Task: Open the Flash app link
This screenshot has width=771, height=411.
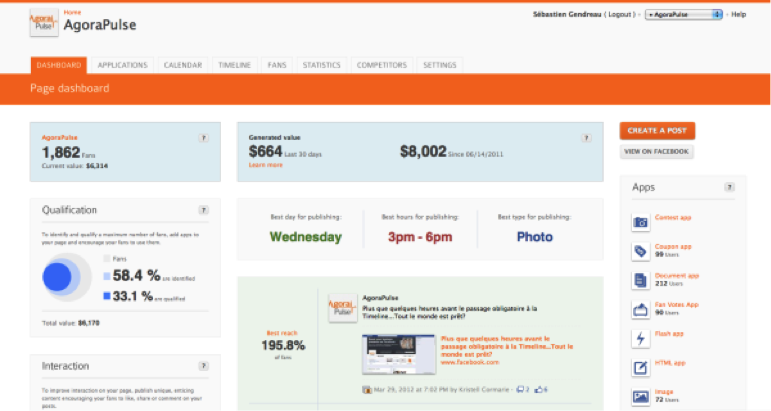Action: pyautogui.click(x=669, y=333)
